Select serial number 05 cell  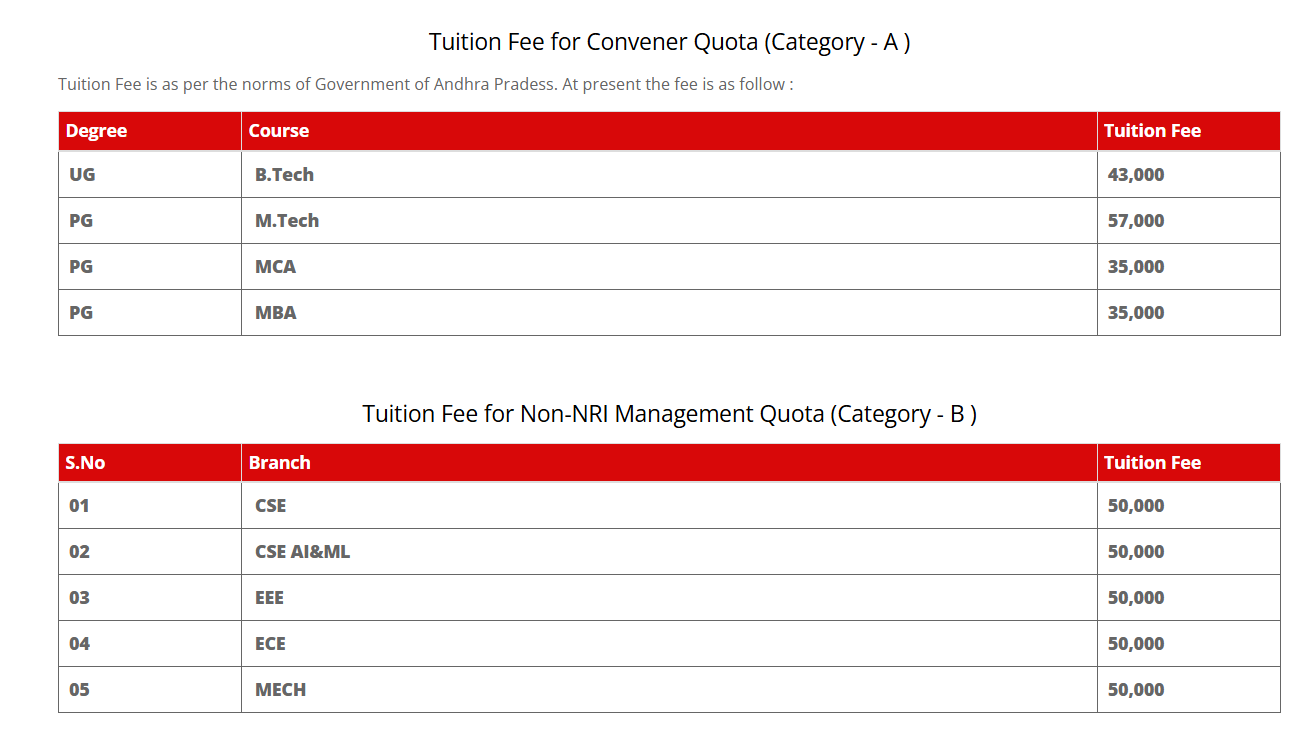79,690
